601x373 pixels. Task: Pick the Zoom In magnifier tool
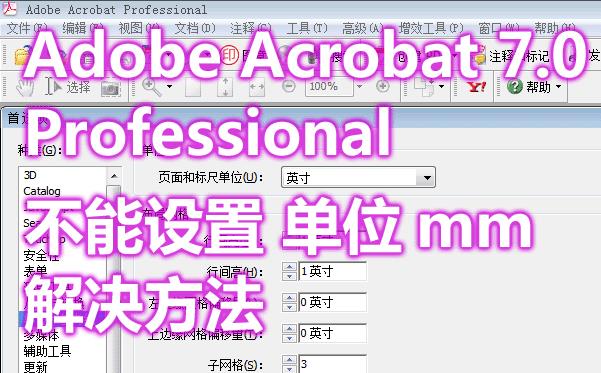[x=151, y=87]
